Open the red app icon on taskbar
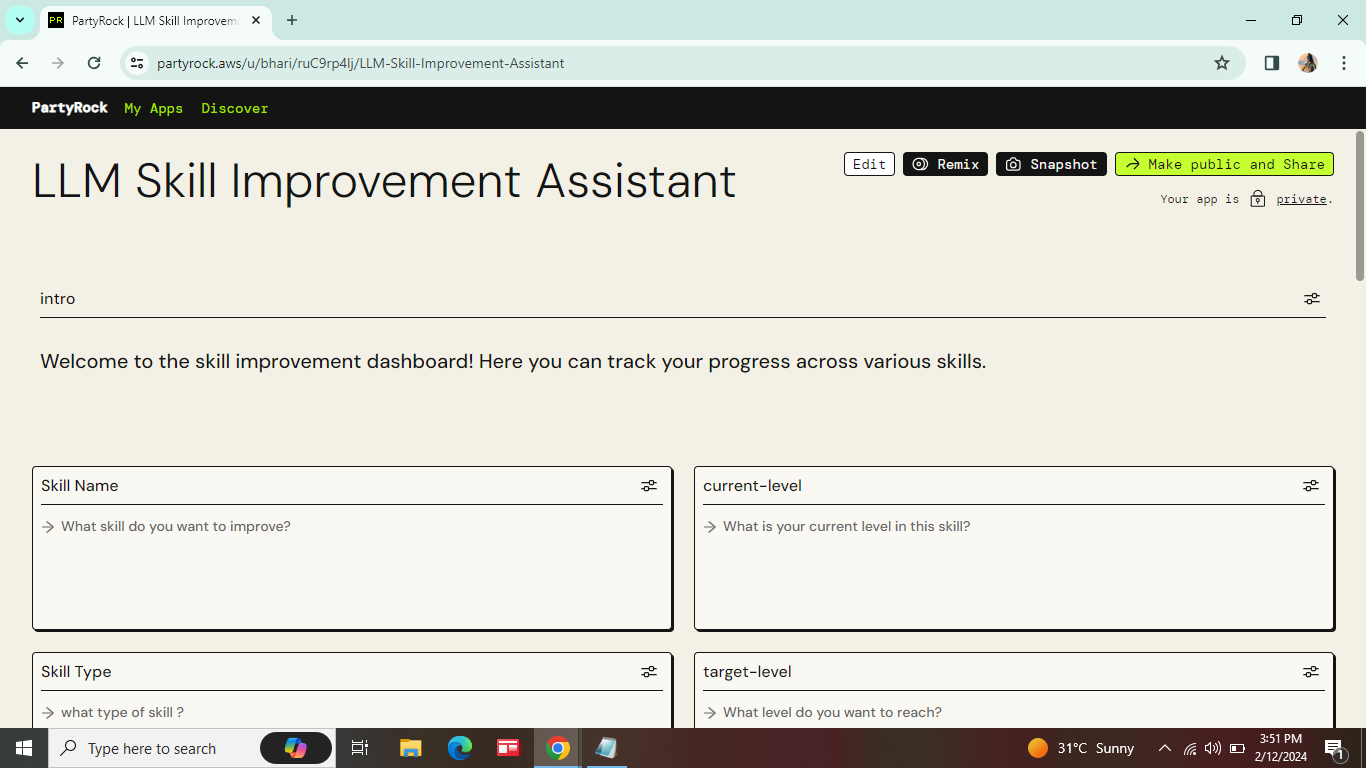Screen dimensions: 1366x768 (x=508, y=748)
